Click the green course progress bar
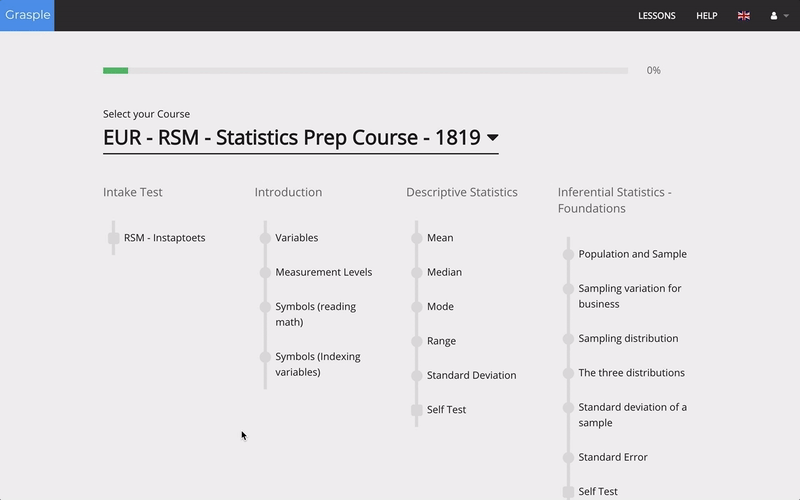800x500 pixels. [x=116, y=71]
